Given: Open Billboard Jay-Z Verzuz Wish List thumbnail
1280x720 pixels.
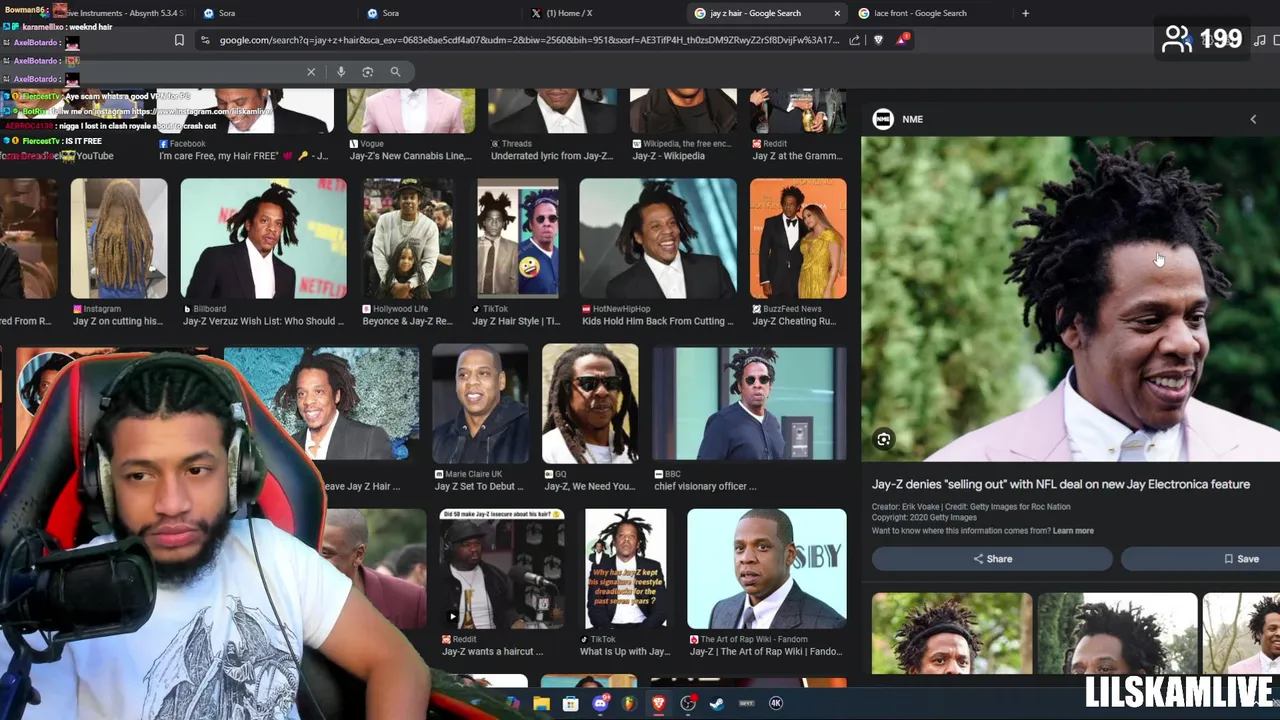Looking at the screenshot, I should tap(264, 239).
